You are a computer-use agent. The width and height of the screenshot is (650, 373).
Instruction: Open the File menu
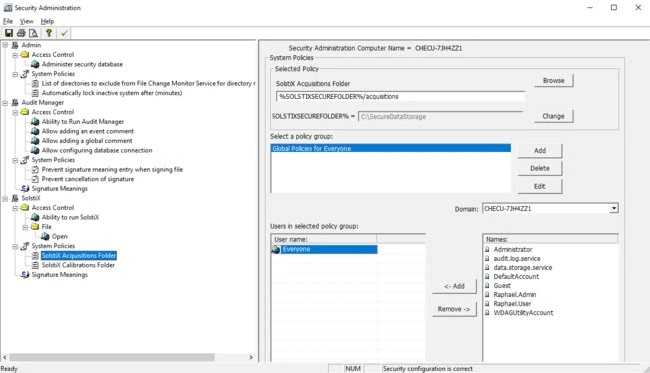coord(8,21)
